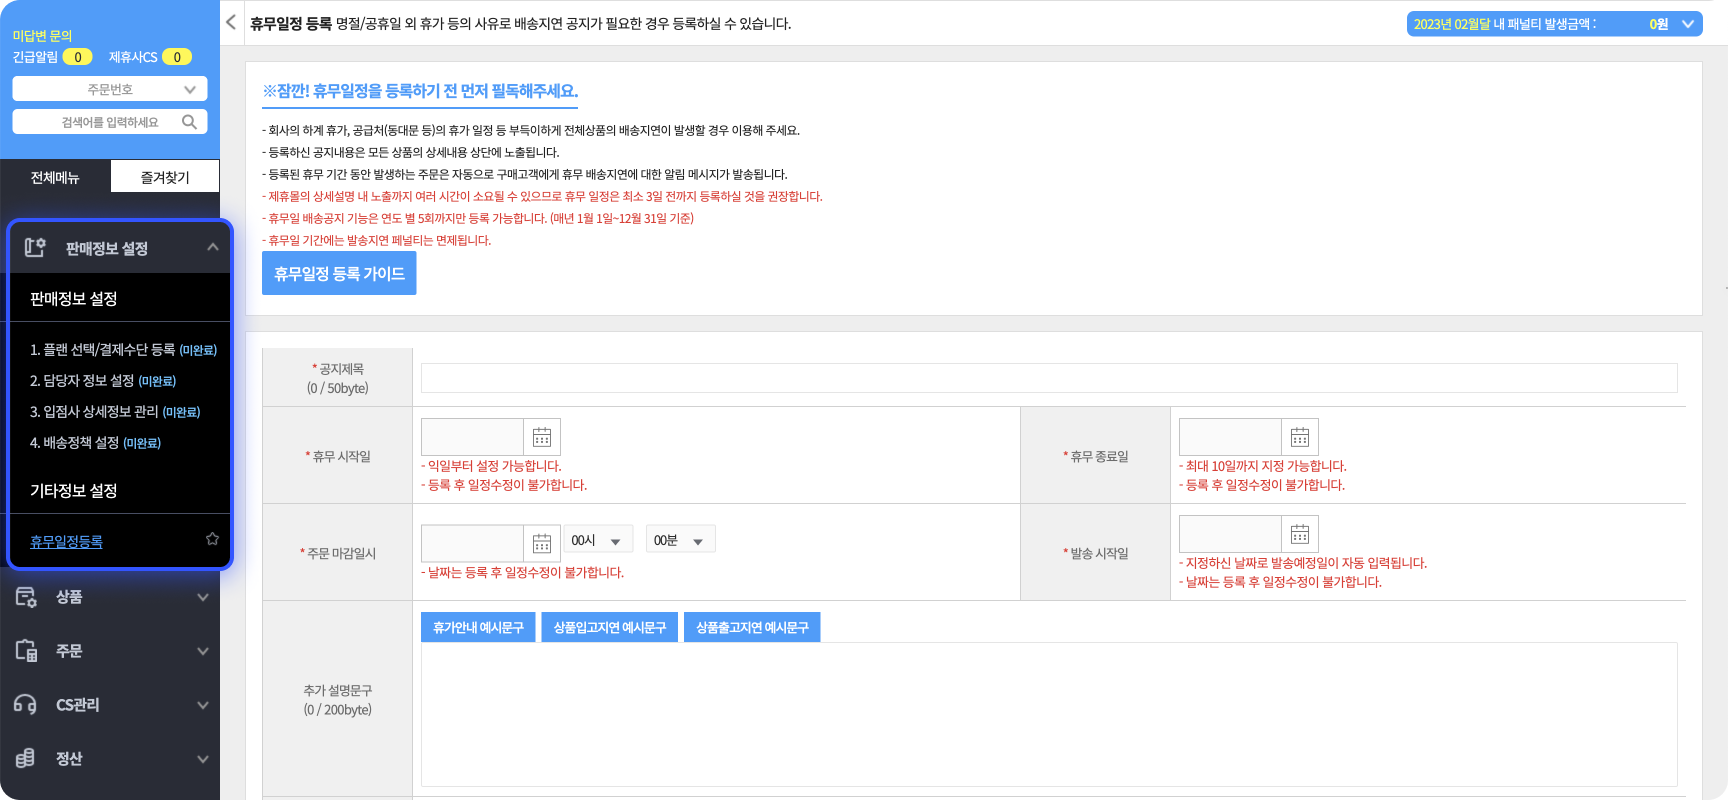The height and width of the screenshot is (800, 1728).
Task: Open calendar picker for 주문 마감일시
Action: (x=542, y=543)
